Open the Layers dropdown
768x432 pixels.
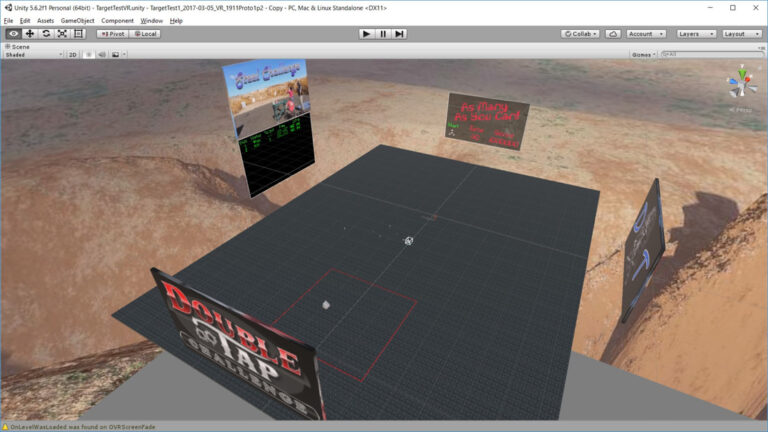coord(696,33)
